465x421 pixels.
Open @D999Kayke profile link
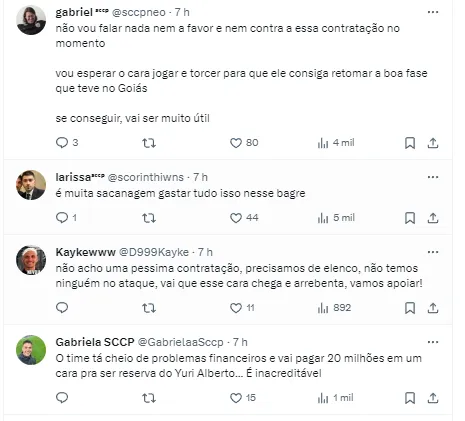point(154,252)
